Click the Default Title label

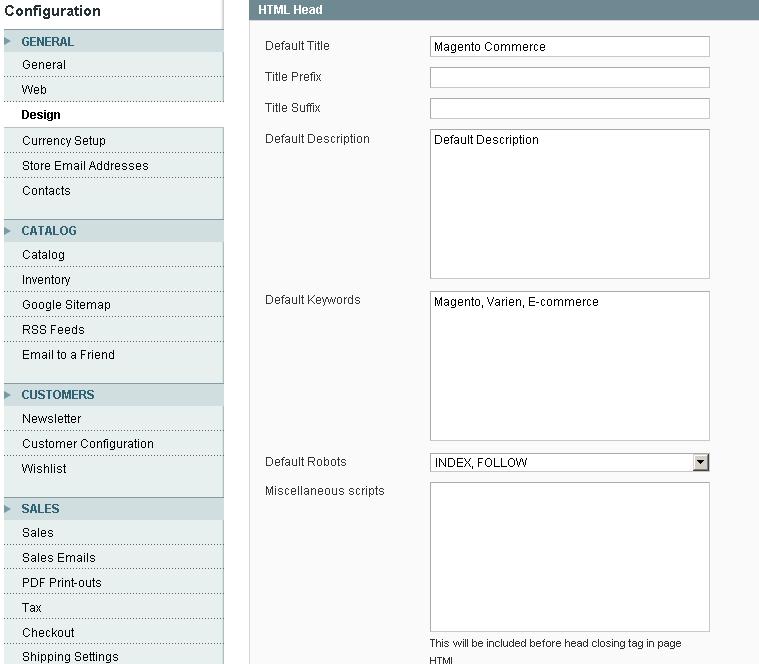(x=297, y=45)
